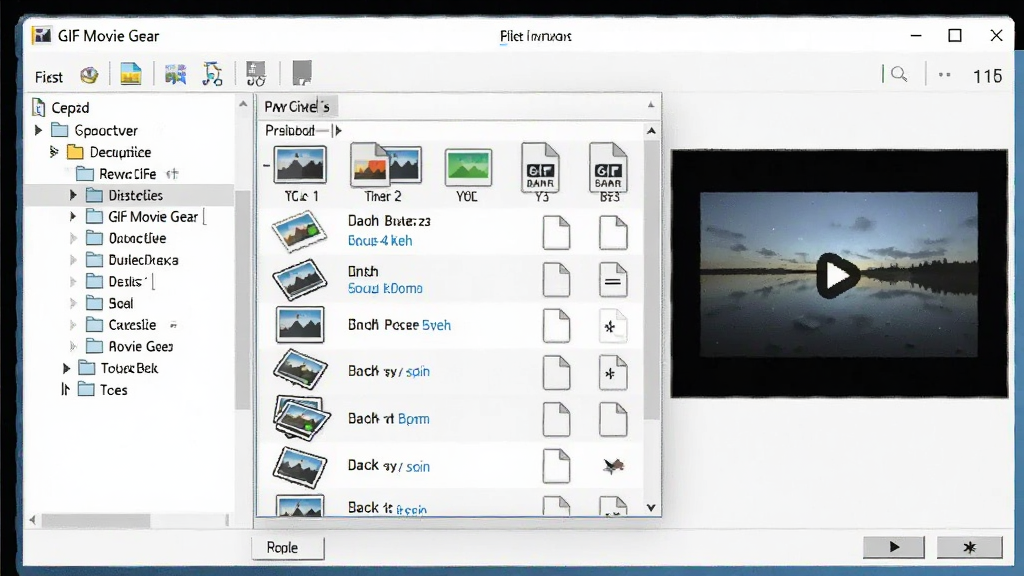Click the file list vertical scrollbar thumb
1024x576 pixels.
point(651,281)
